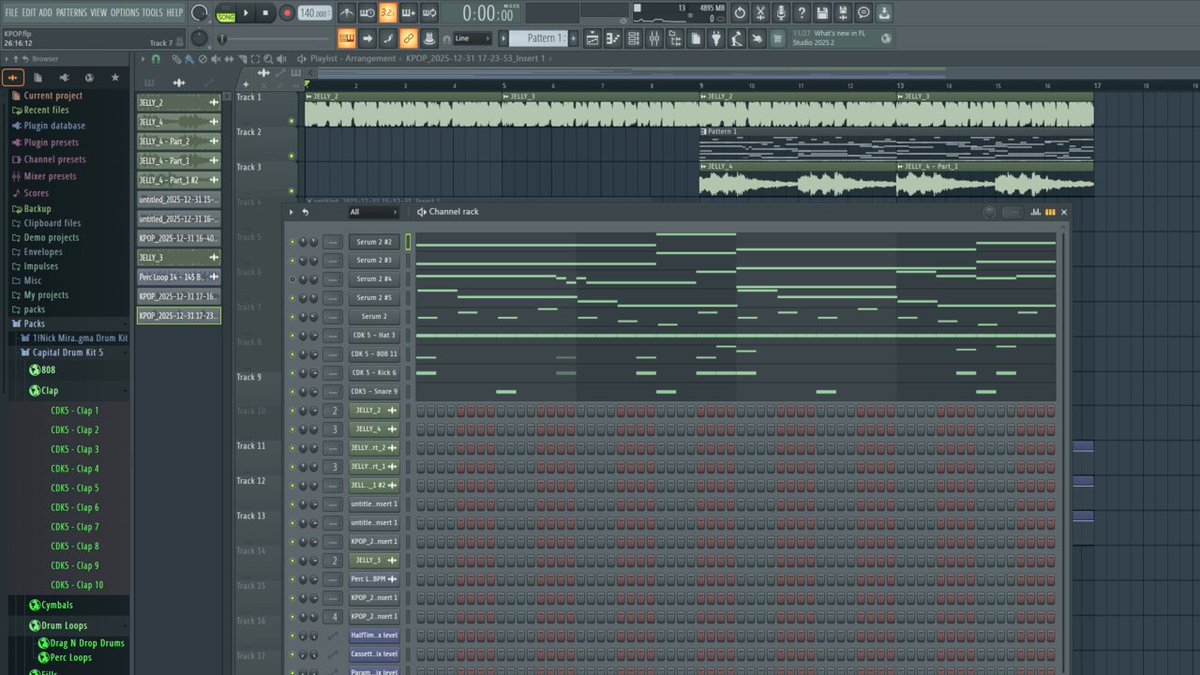Open the PATTERNS menu

(x=71, y=13)
